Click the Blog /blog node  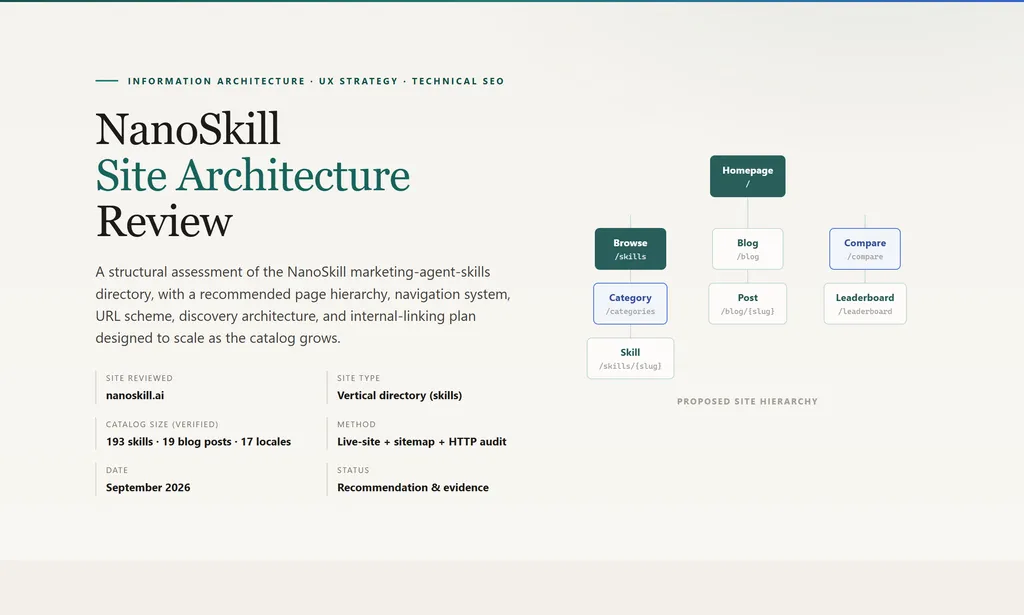747,249
